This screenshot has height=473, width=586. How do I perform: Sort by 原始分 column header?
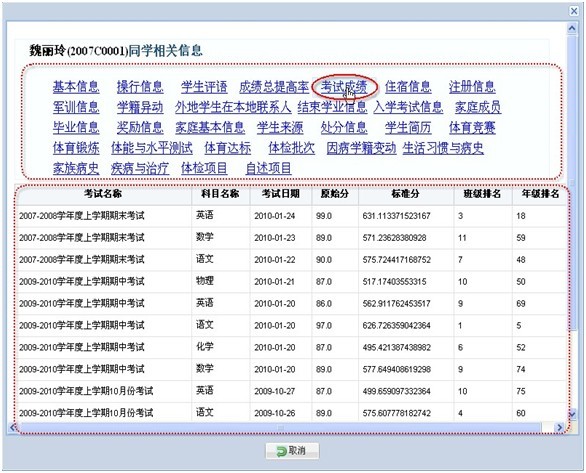point(335,194)
